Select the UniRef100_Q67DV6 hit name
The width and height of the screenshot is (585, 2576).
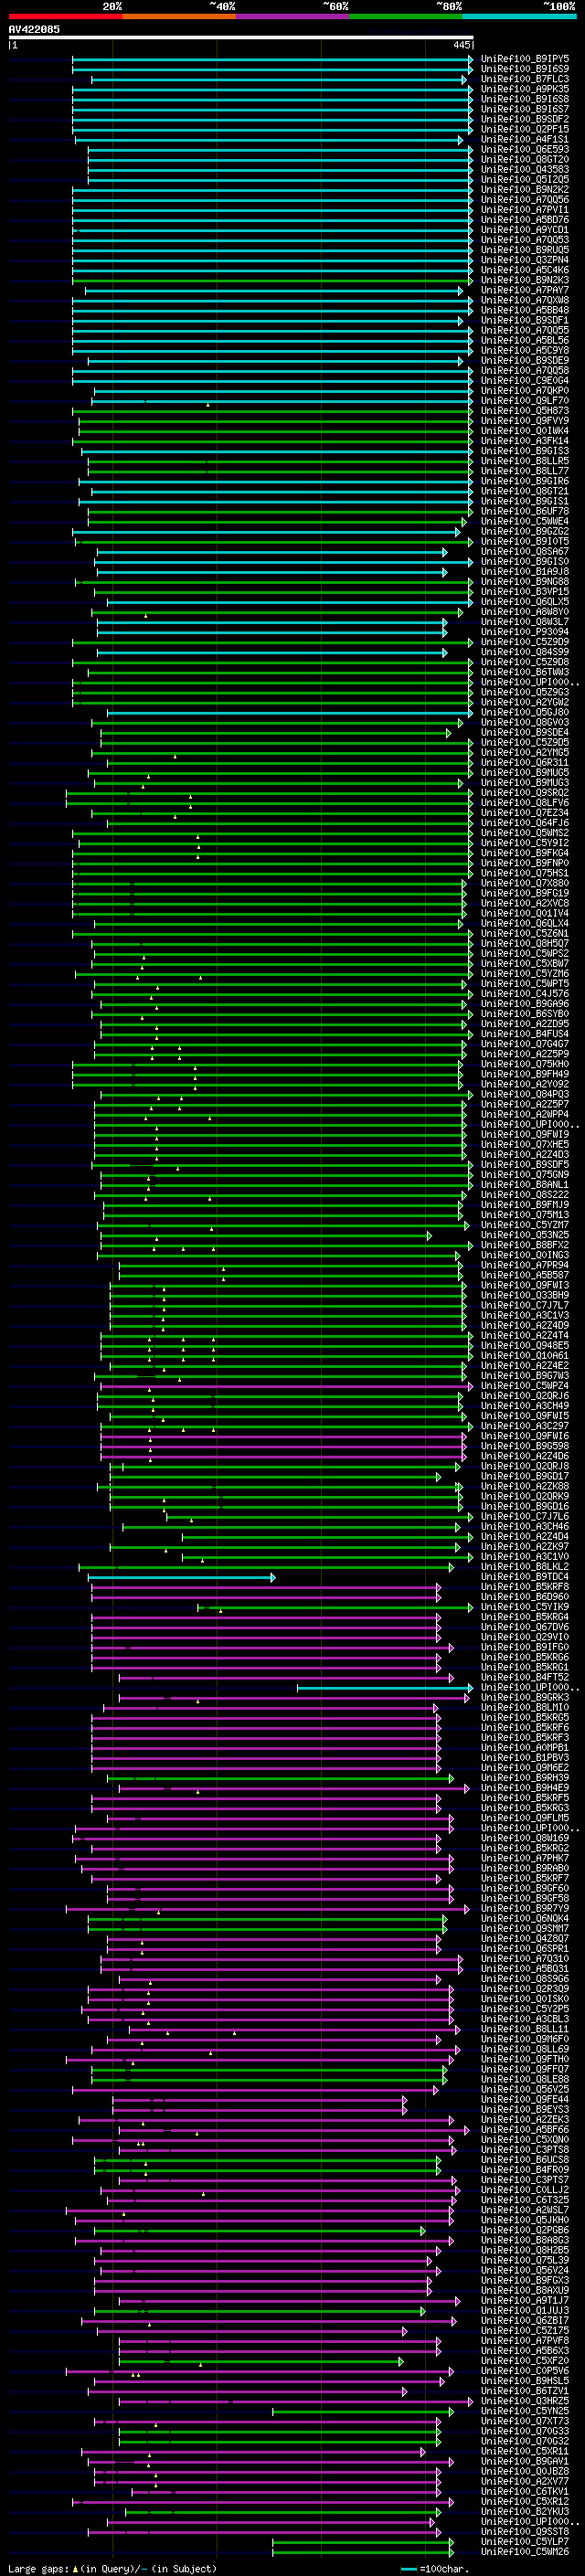tap(525, 1627)
